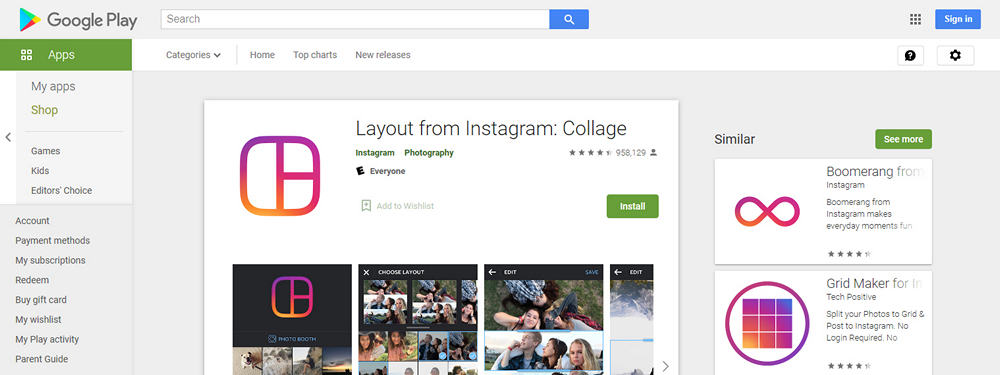Open Account link

pos(32,221)
